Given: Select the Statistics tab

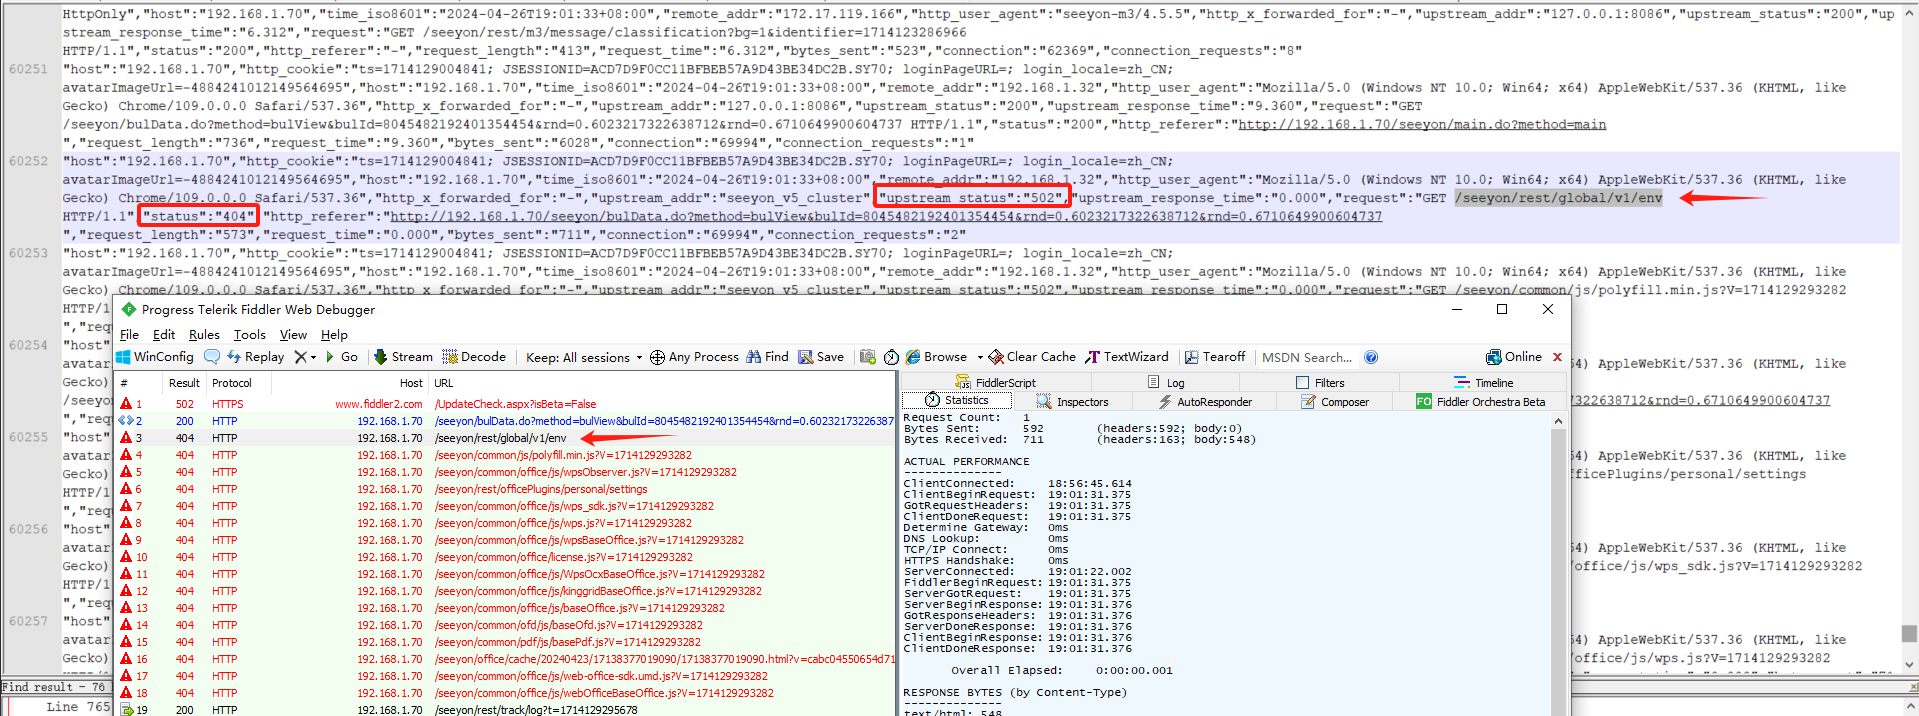Looking at the screenshot, I should pos(957,400).
